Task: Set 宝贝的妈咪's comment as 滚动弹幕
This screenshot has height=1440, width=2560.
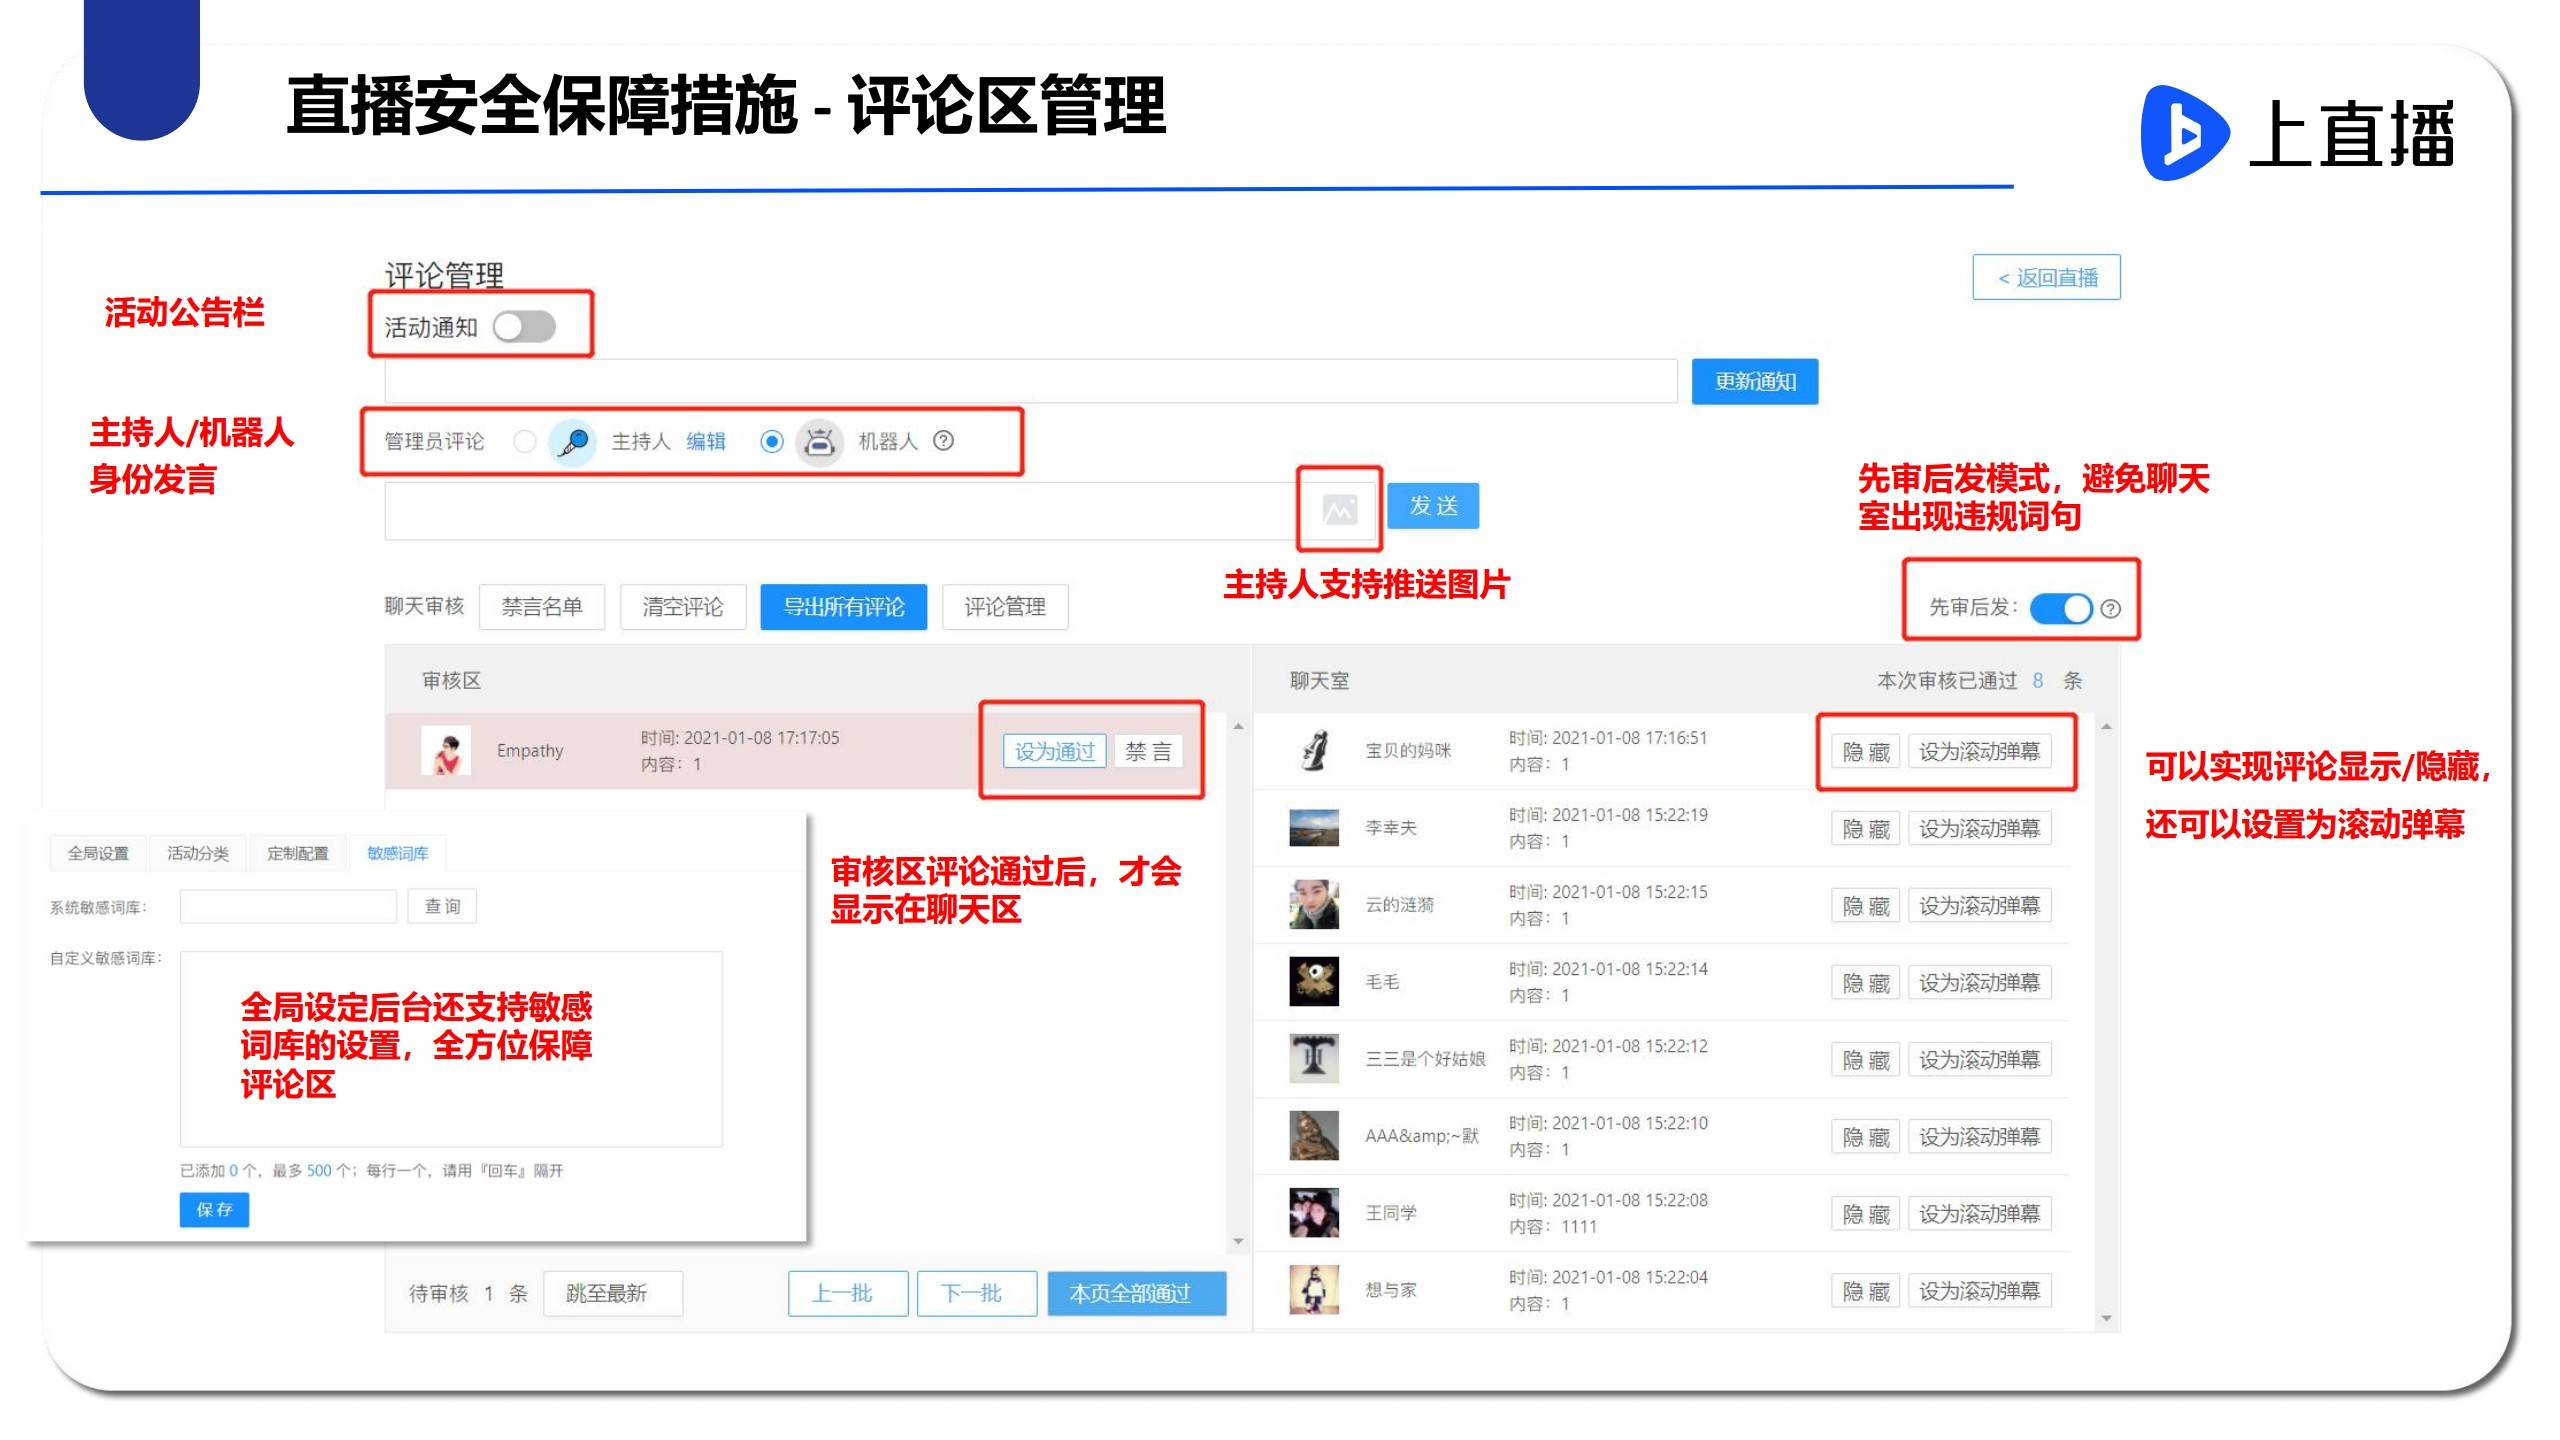Action: point(1980,751)
